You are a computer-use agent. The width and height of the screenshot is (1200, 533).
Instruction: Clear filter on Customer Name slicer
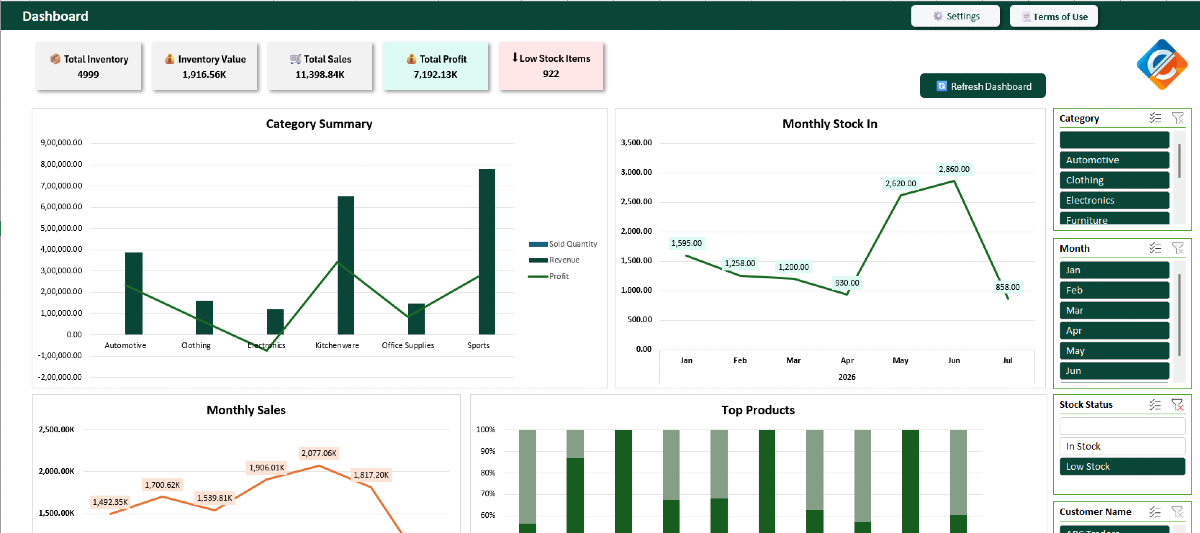point(1178,511)
